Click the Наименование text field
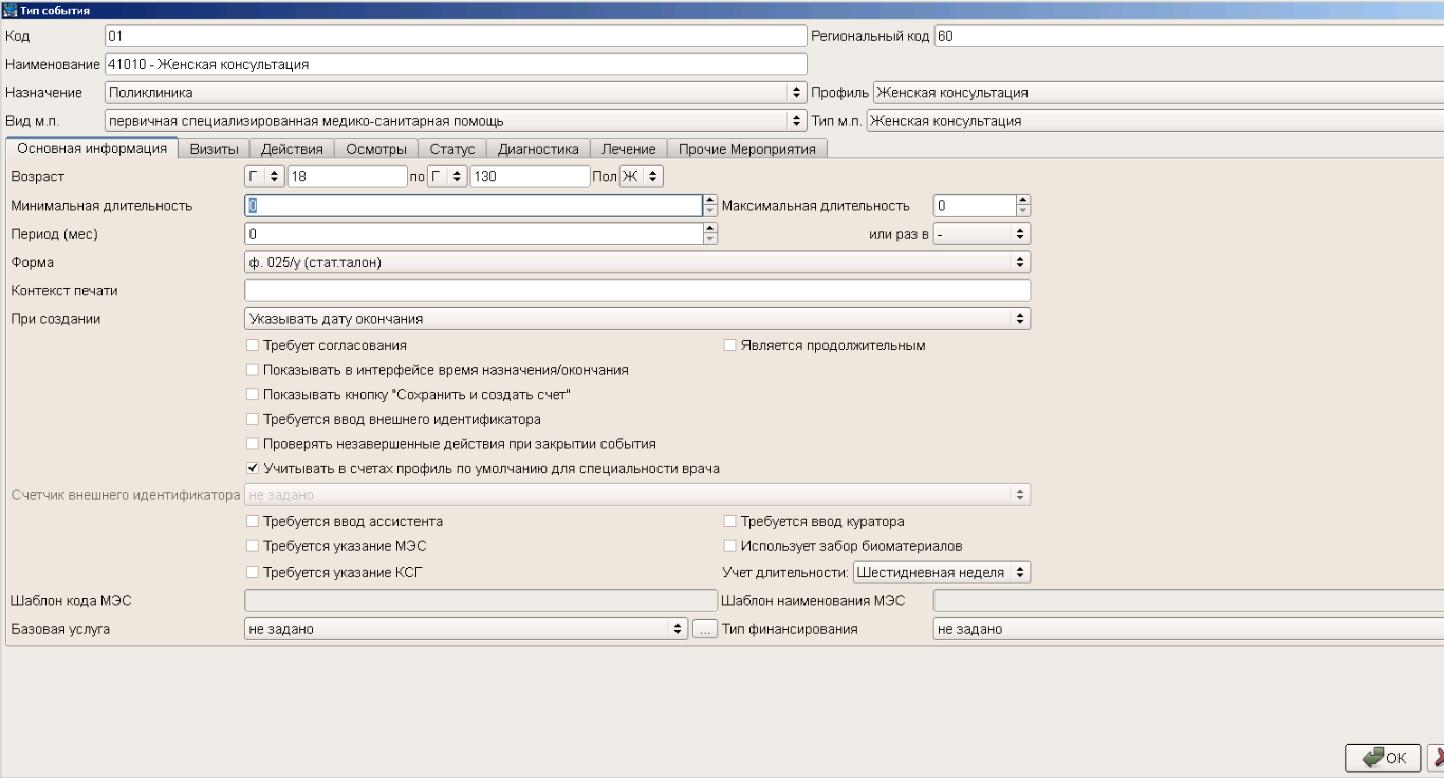The width and height of the screenshot is (1444, 778). click(455, 65)
